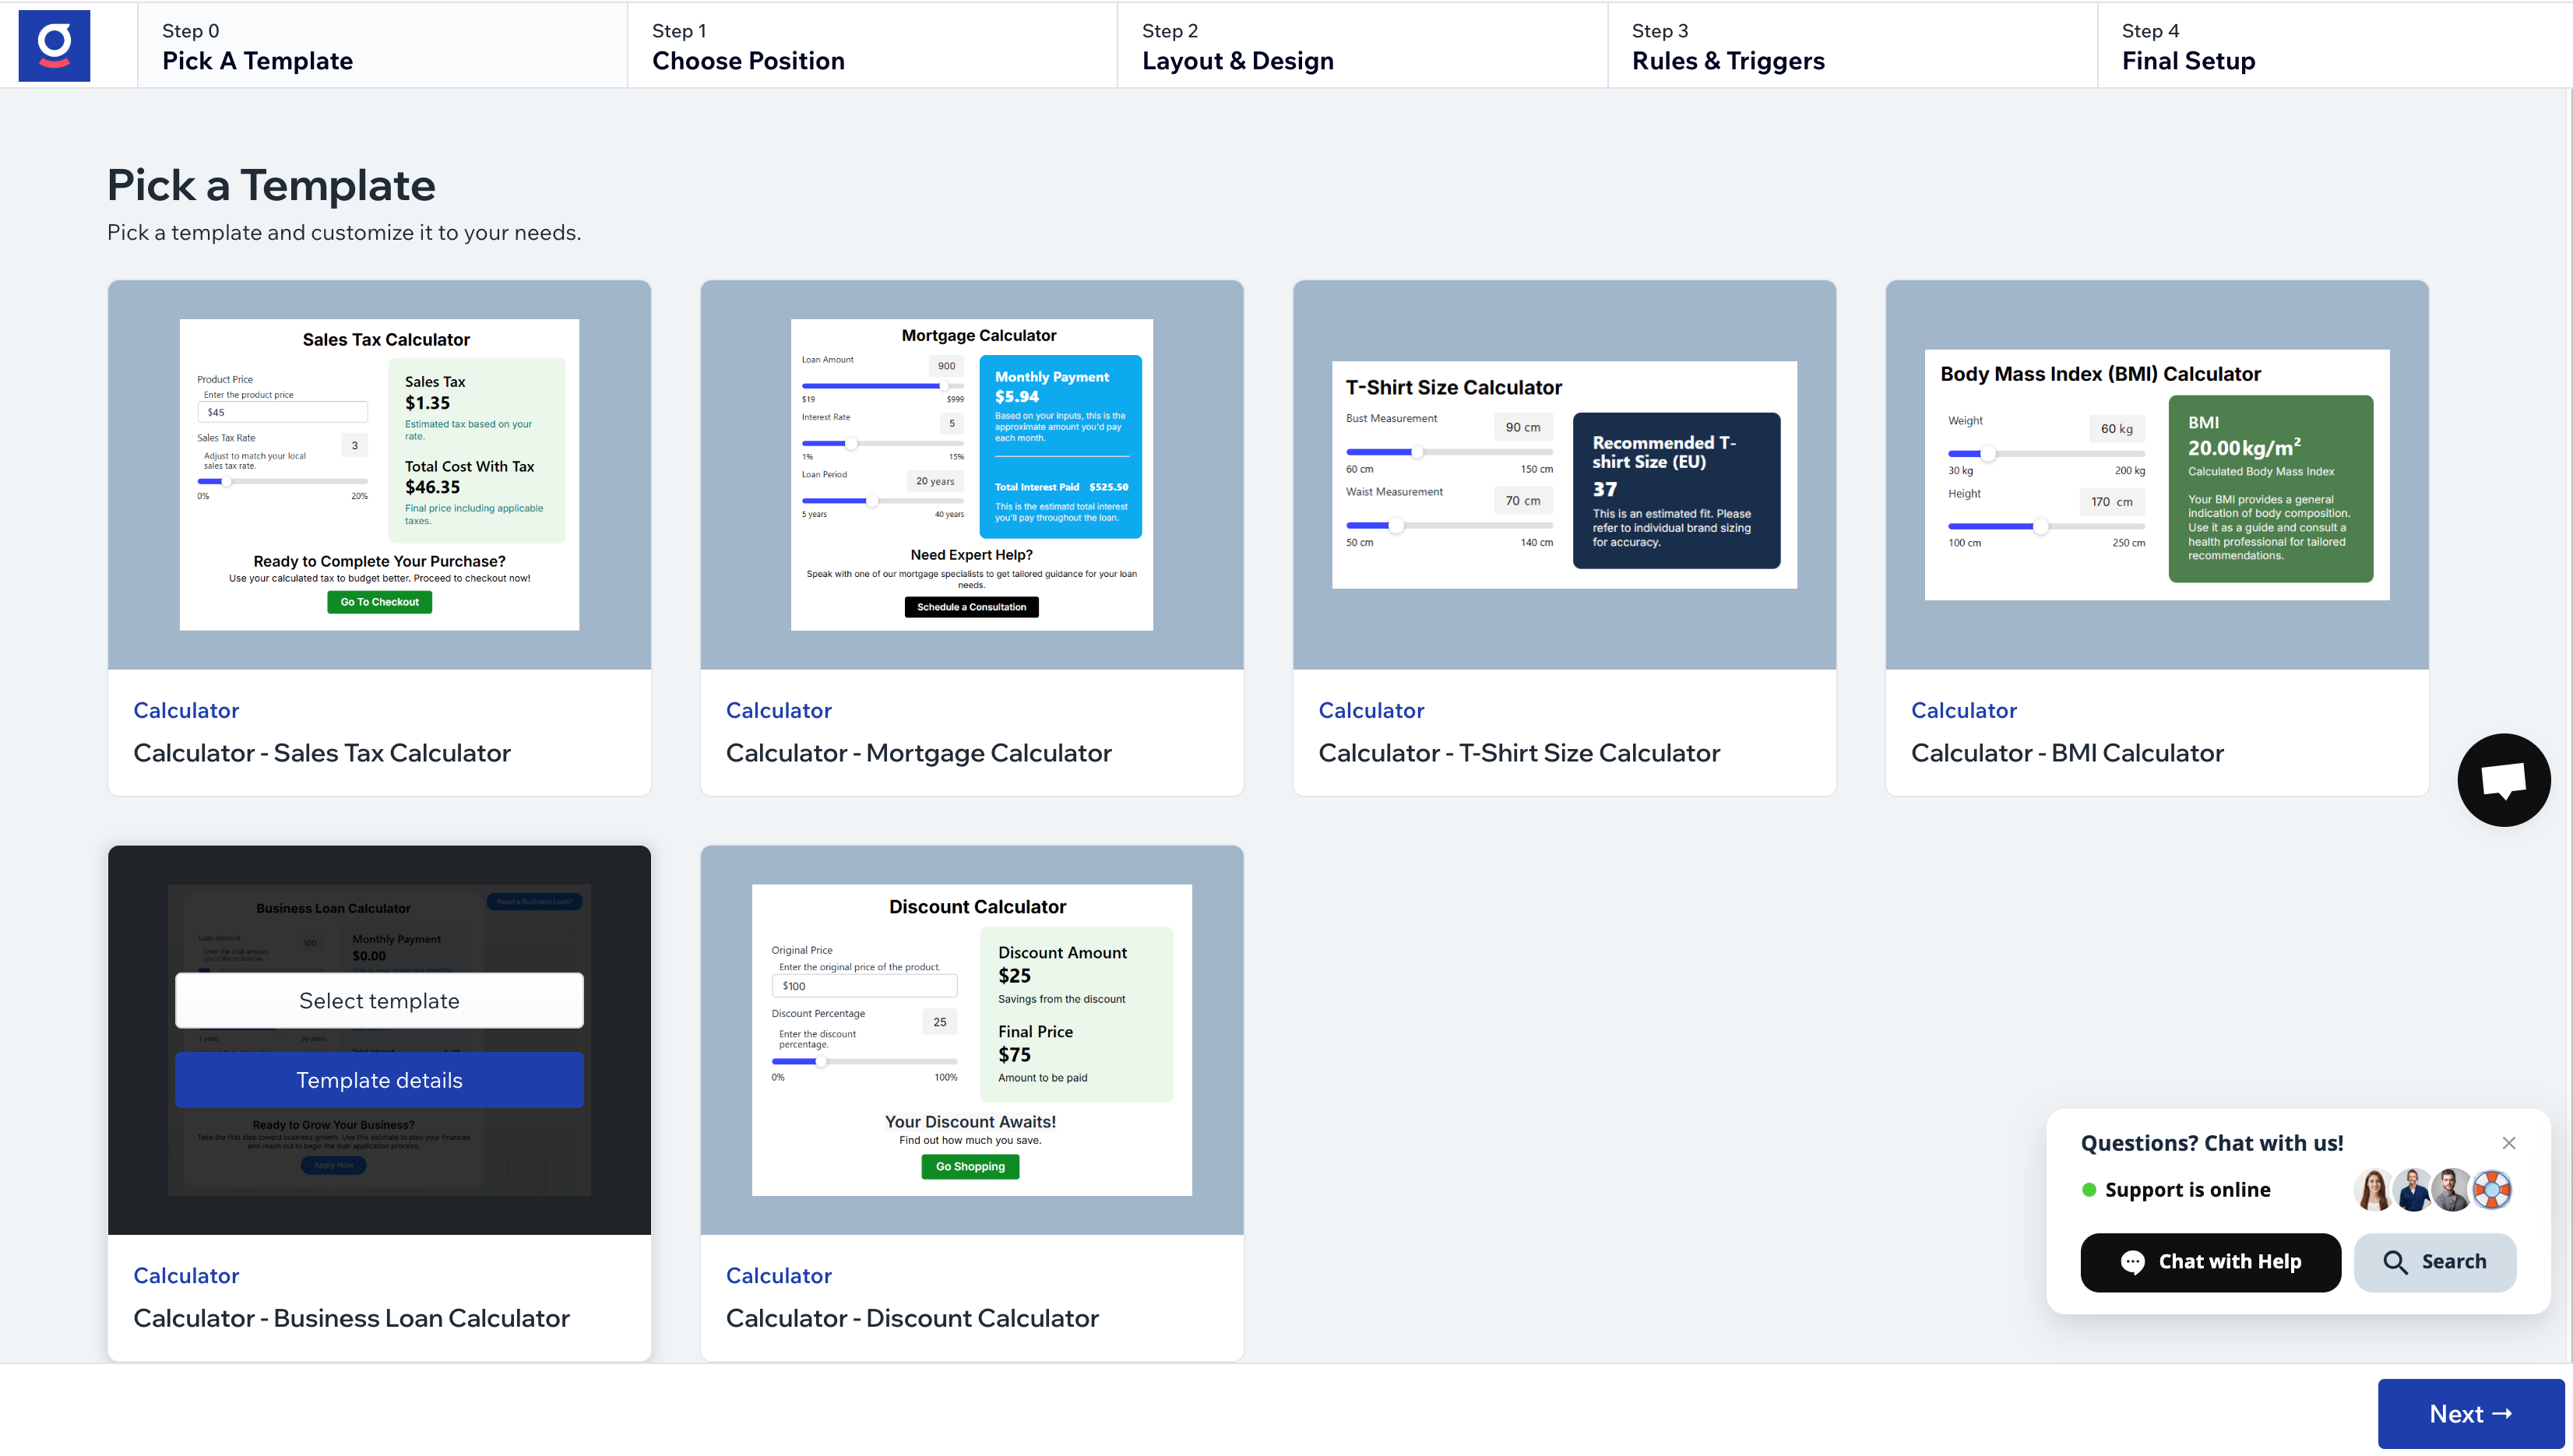
Task: Go to Step 1 Choose Position tab
Action: tap(871, 46)
